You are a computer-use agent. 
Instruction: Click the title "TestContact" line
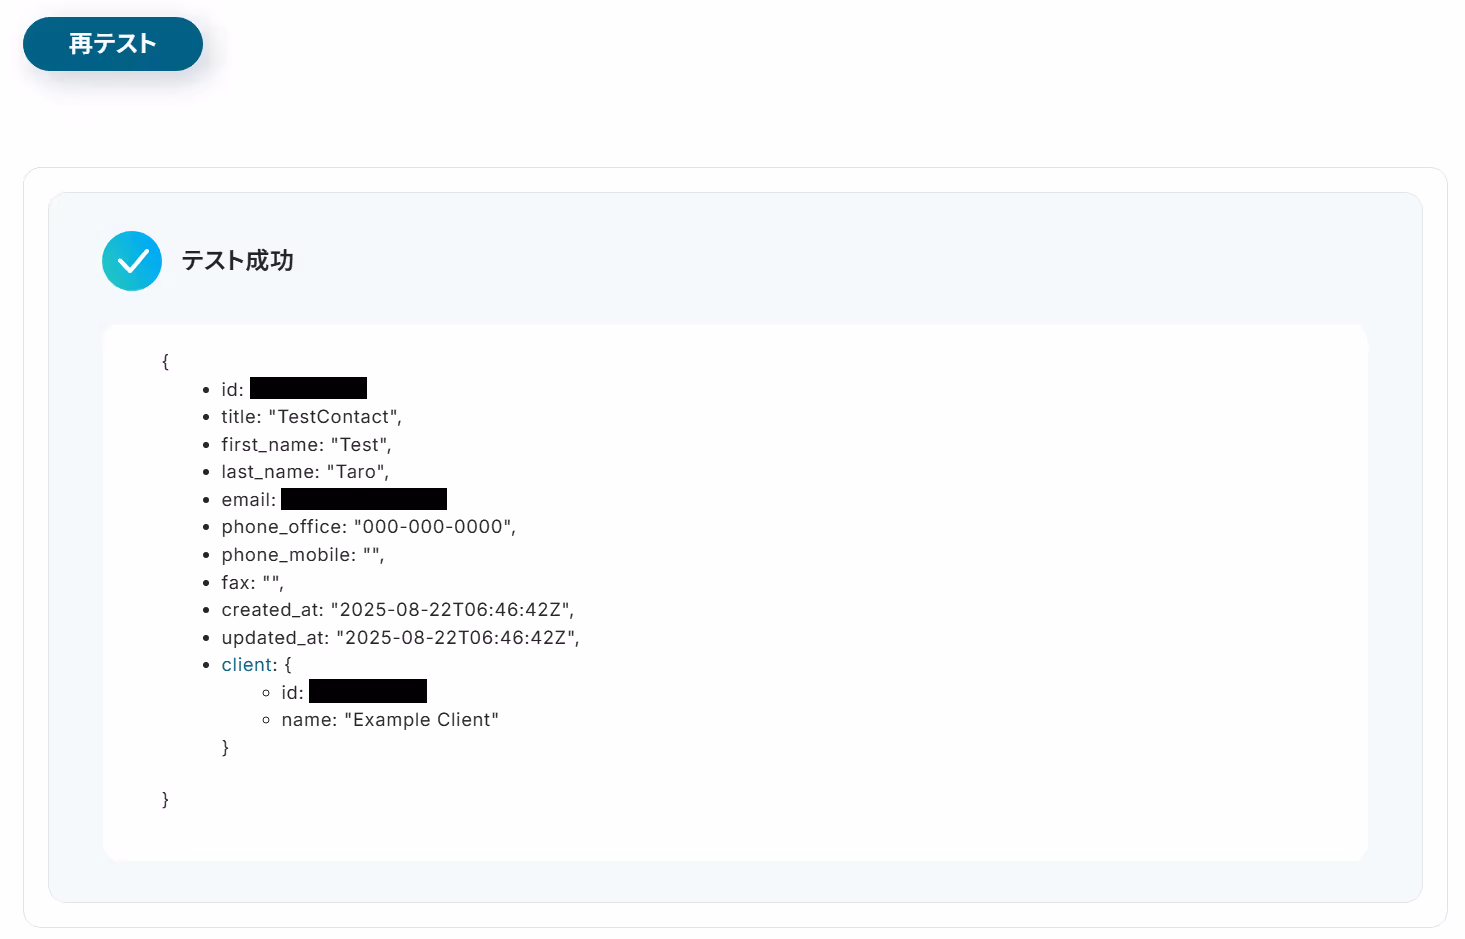point(312,417)
